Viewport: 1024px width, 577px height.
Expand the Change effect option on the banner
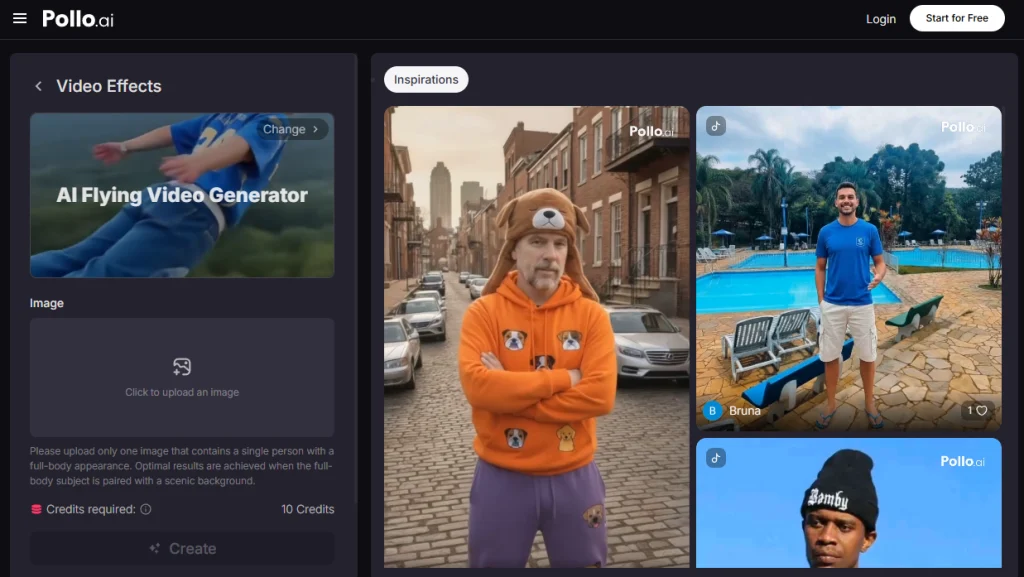pos(292,129)
